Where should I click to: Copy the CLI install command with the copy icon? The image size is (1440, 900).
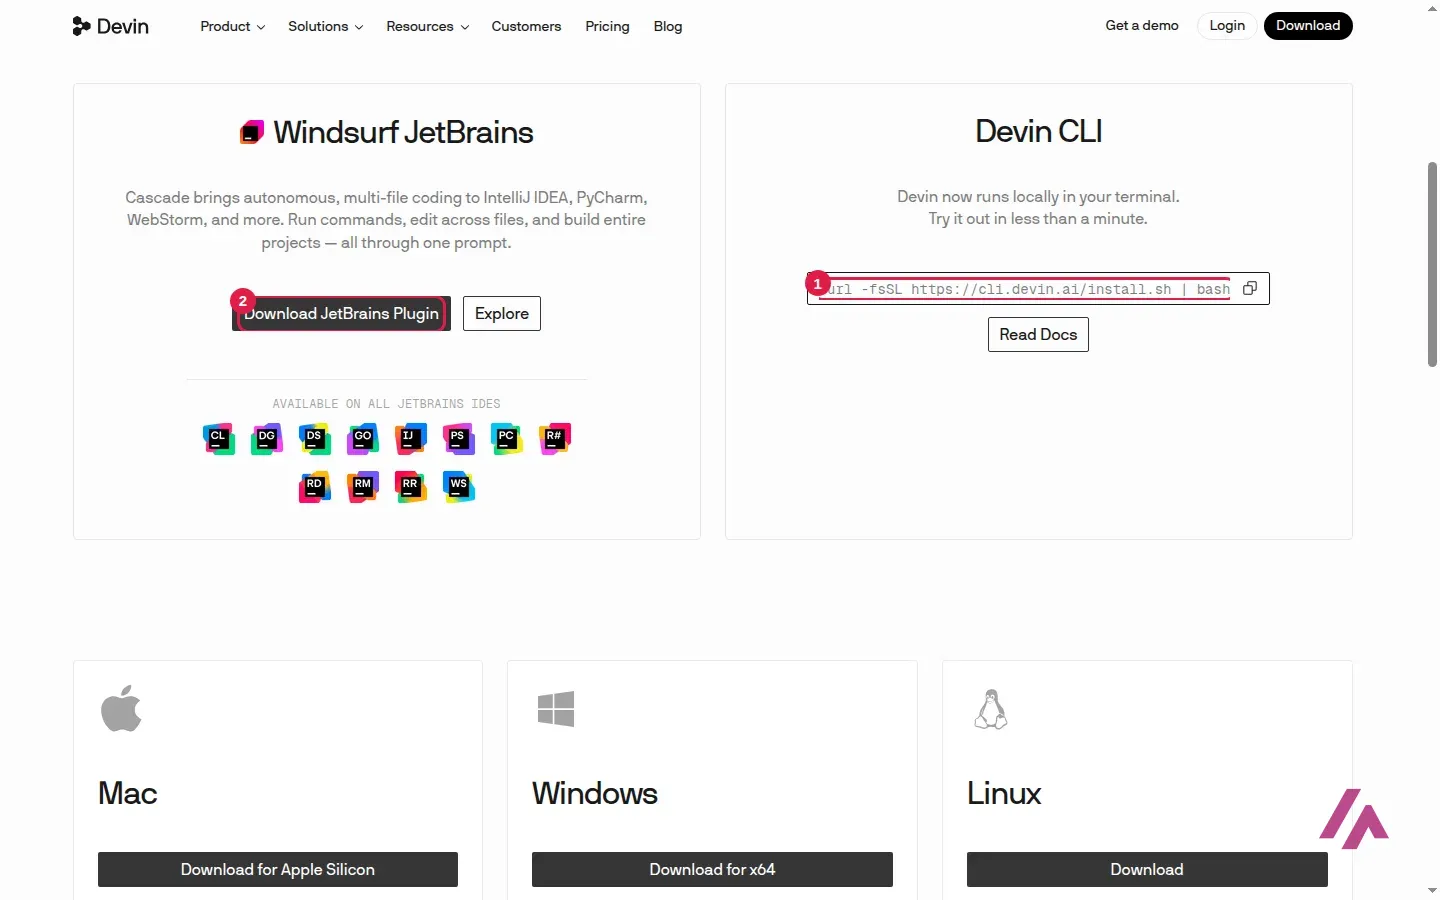click(1249, 289)
